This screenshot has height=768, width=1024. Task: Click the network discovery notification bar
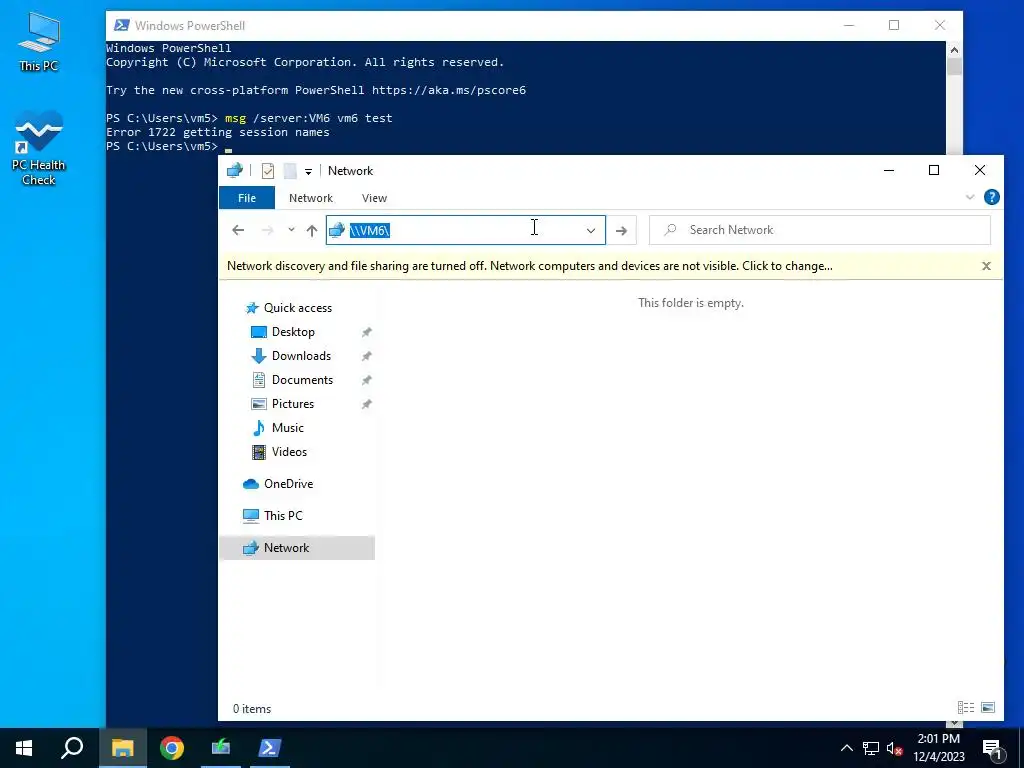point(530,266)
